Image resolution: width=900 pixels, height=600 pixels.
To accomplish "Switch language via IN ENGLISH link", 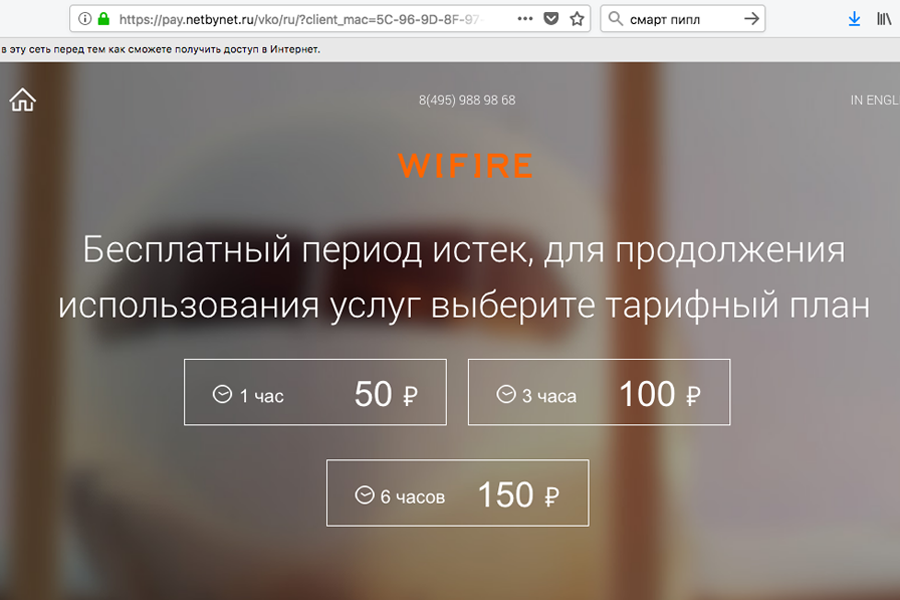I will click(x=875, y=100).
